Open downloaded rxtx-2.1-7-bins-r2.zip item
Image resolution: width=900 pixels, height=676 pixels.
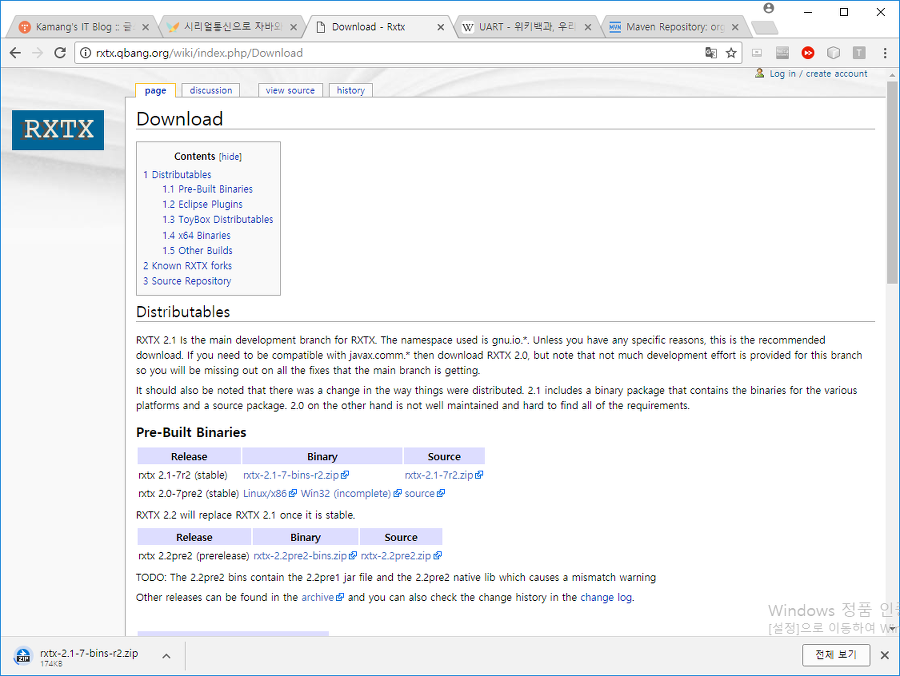tap(89, 656)
